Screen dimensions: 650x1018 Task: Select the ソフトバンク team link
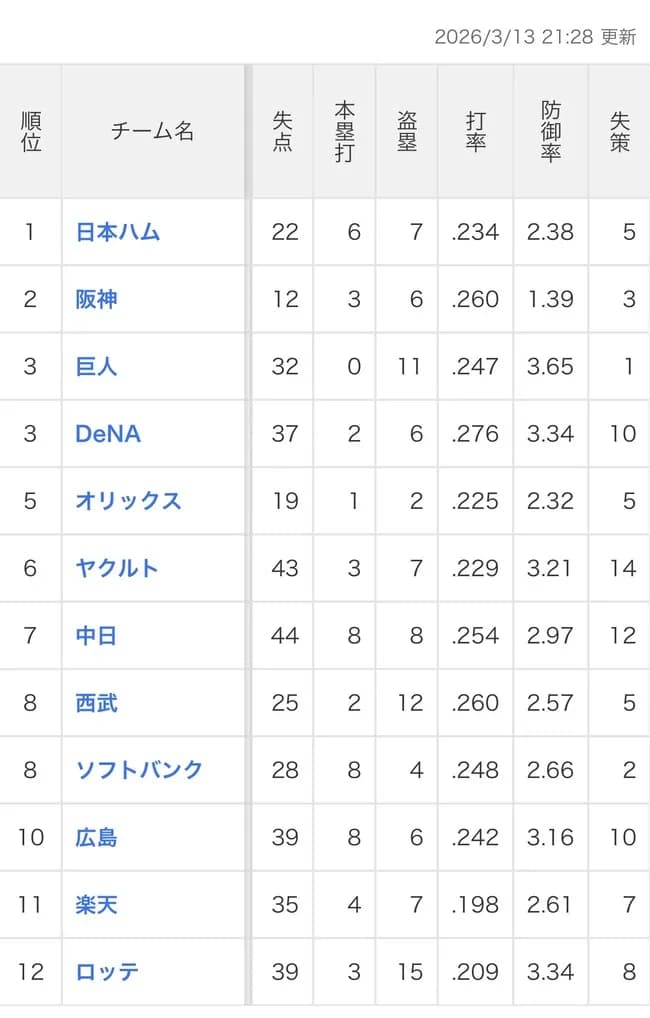(x=138, y=770)
